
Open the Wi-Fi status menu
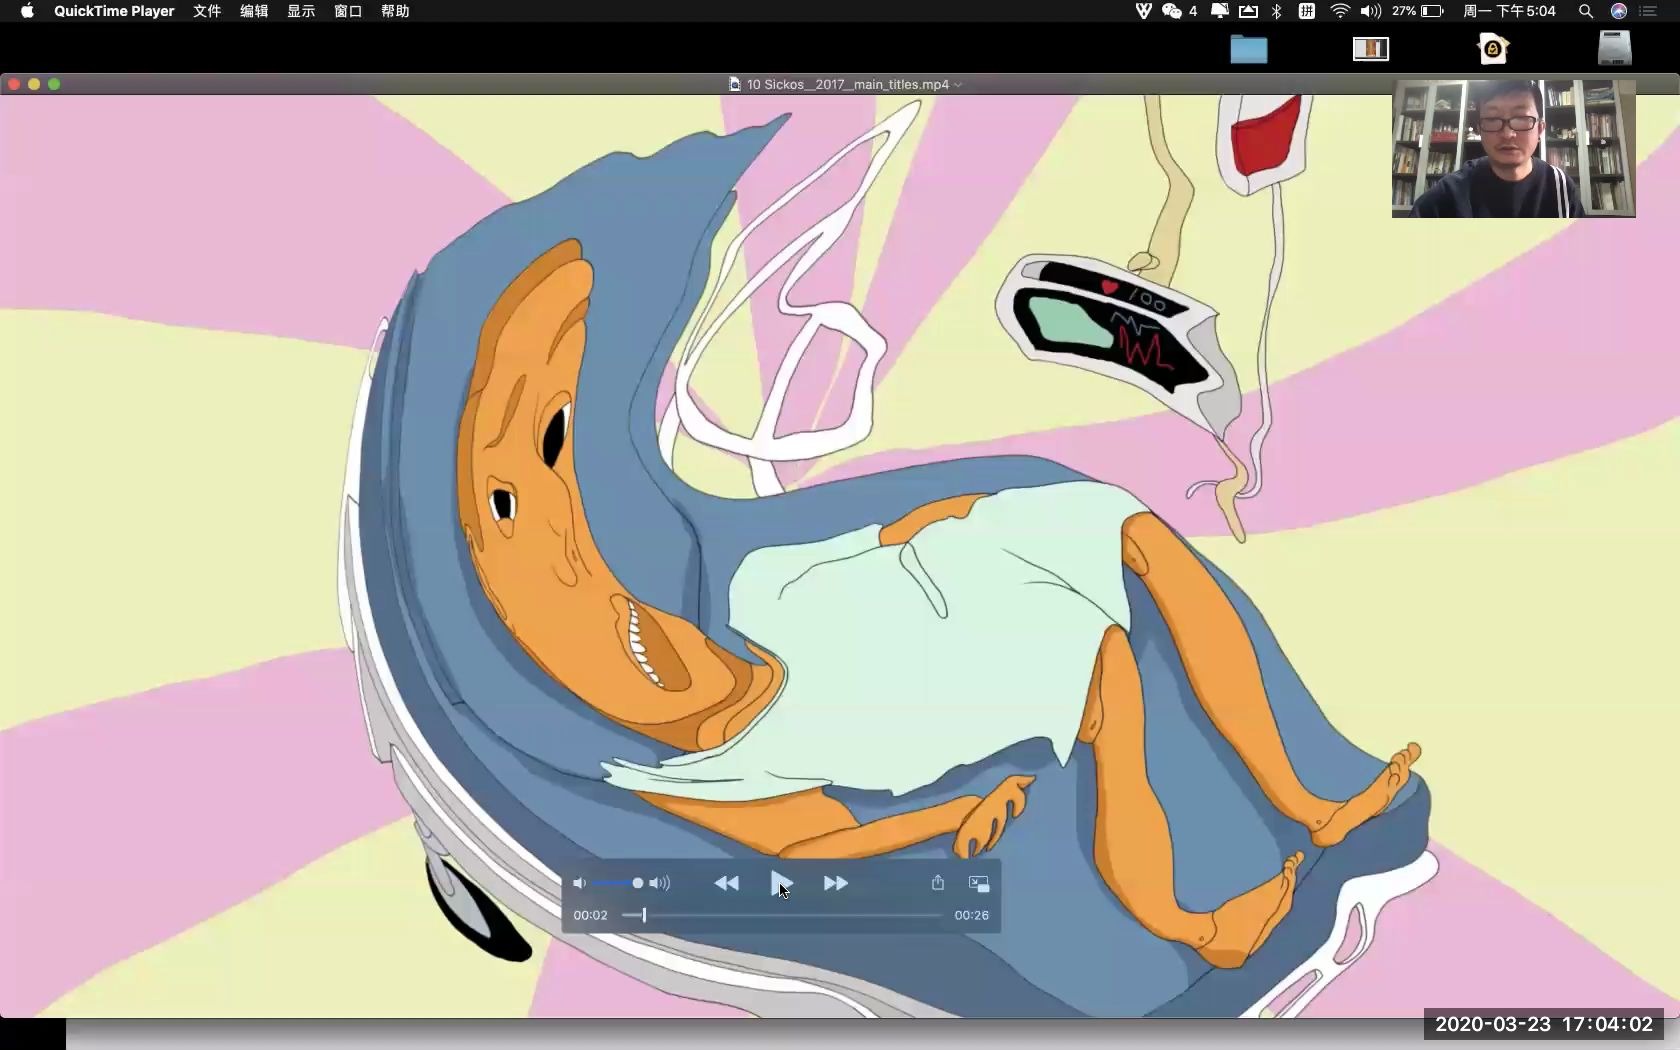pyautogui.click(x=1340, y=11)
